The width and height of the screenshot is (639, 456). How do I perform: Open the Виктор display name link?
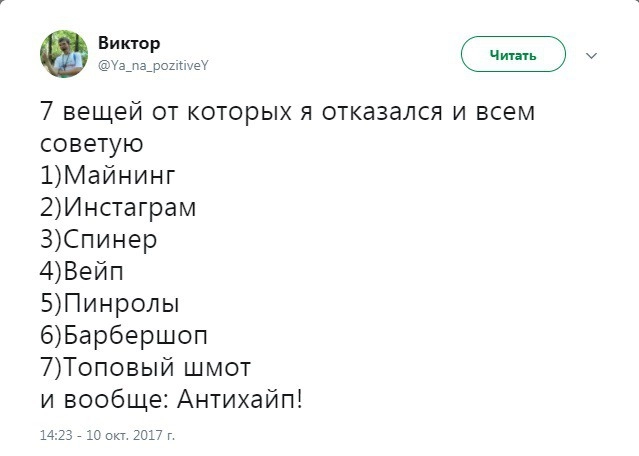pyautogui.click(x=129, y=43)
